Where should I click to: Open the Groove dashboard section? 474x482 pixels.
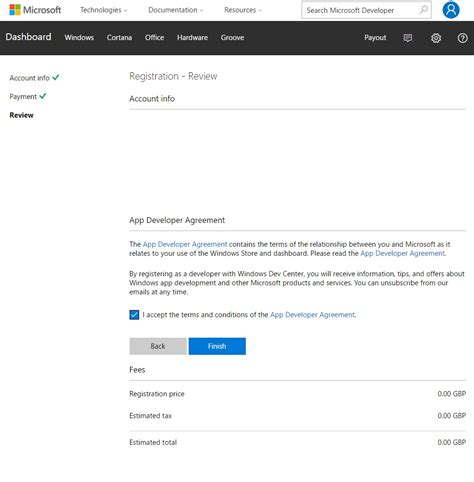coord(232,38)
